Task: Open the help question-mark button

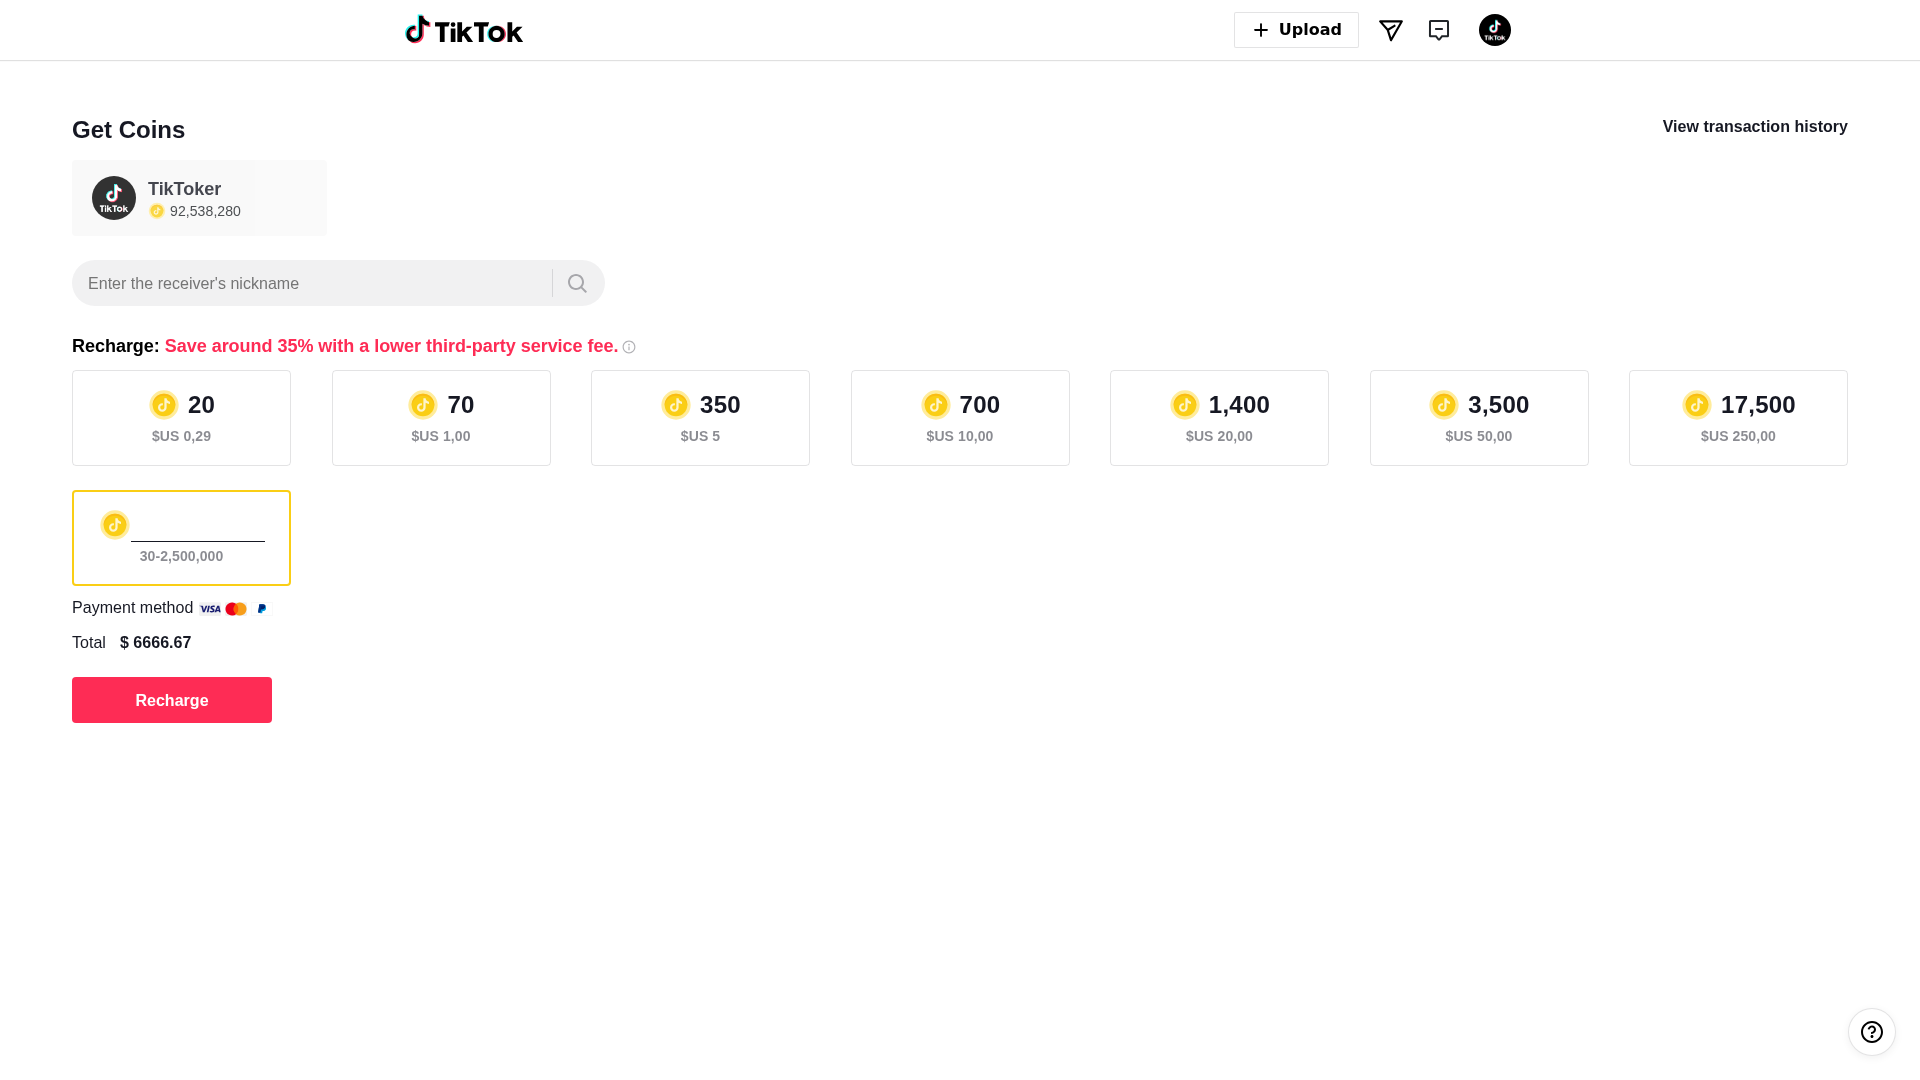Action: [x=1872, y=1032]
